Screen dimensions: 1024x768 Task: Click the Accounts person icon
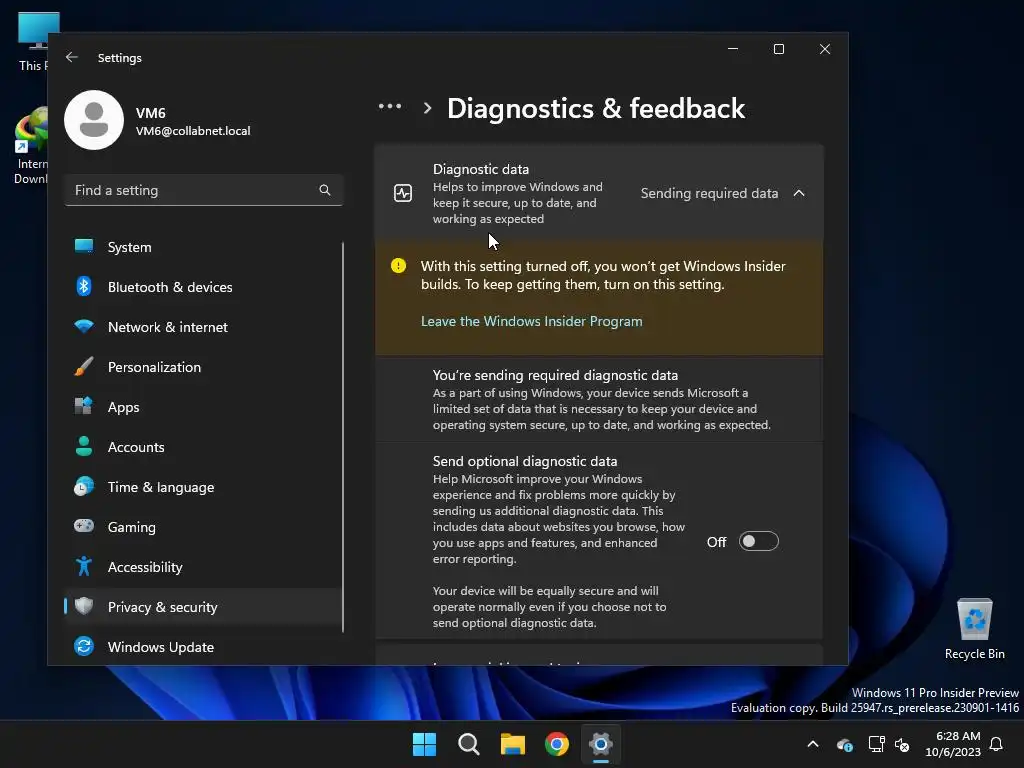(x=84, y=446)
